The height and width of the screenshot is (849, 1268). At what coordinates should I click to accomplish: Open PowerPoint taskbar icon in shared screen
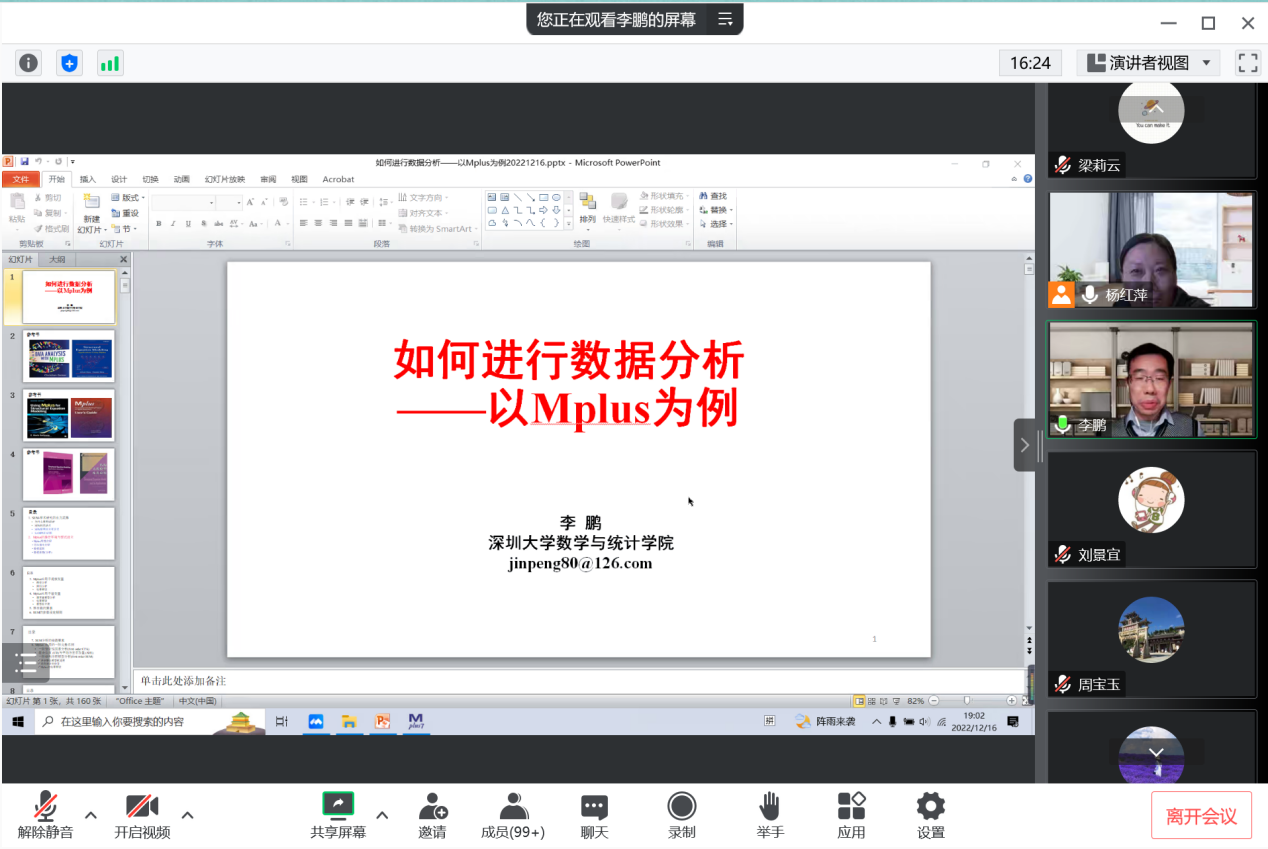pos(382,721)
